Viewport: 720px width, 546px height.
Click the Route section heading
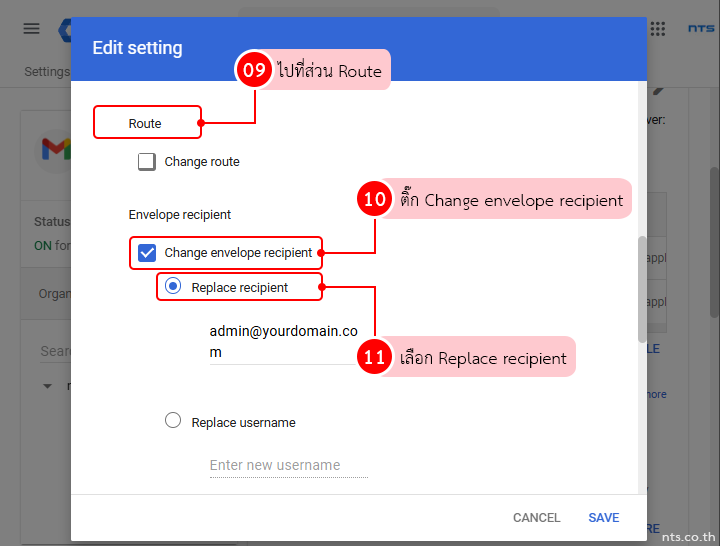145,124
